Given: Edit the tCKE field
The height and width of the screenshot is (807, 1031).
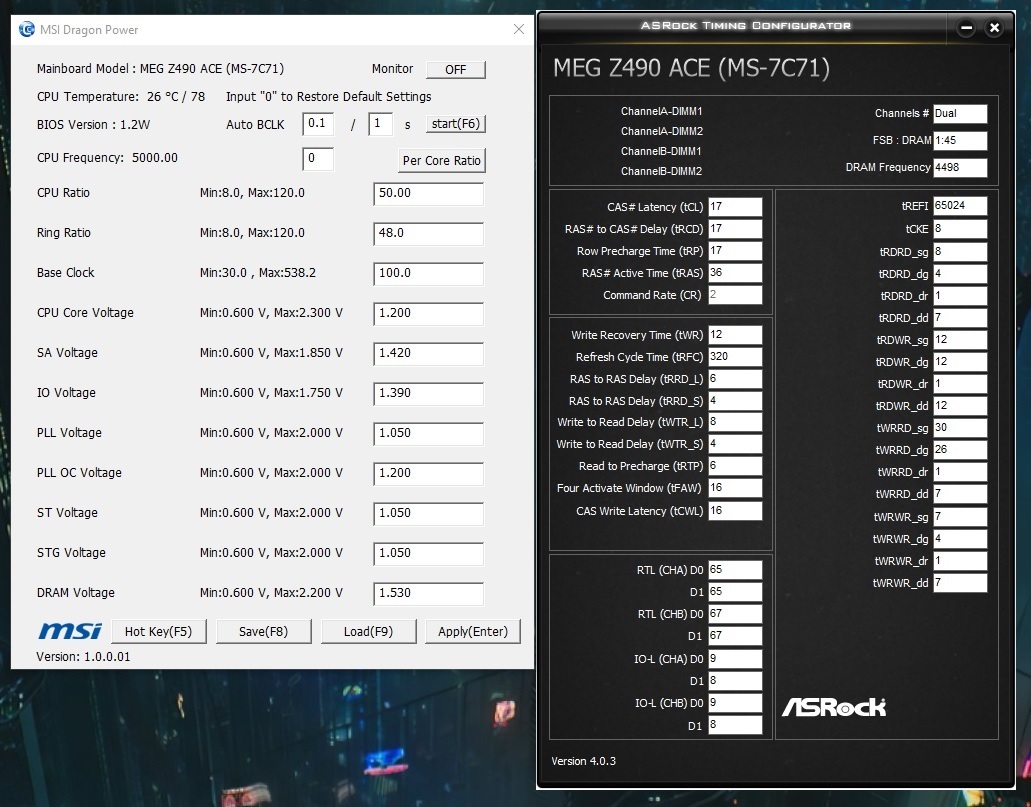Looking at the screenshot, I should [x=960, y=229].
